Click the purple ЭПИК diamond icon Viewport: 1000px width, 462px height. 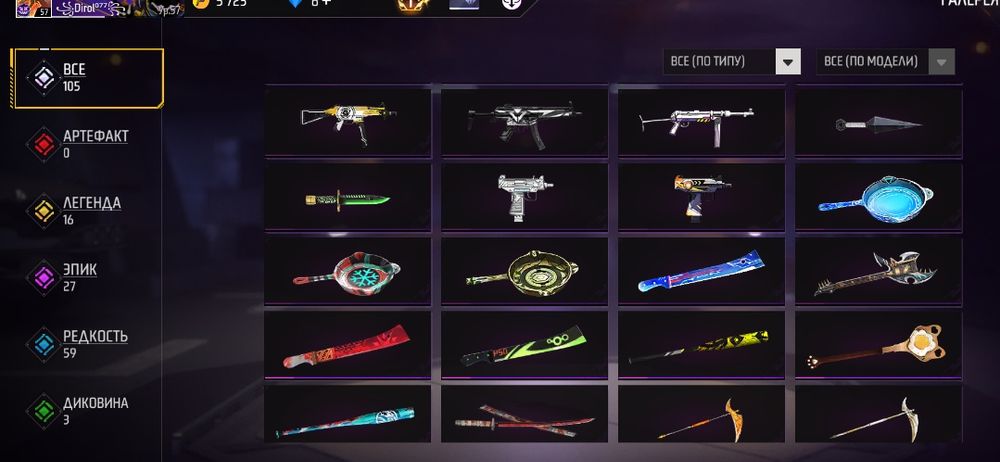click(43, 278)
